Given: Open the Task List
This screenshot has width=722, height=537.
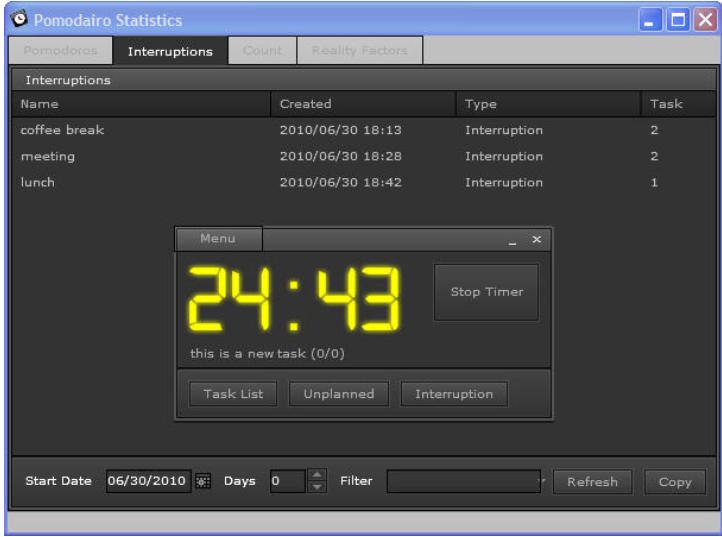Looking at the screenshot, I should (233, 394).
